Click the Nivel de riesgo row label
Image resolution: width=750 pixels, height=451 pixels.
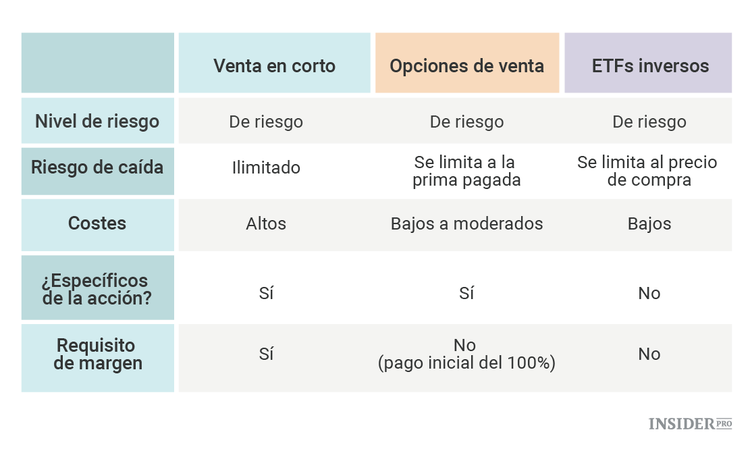[97, 122]
